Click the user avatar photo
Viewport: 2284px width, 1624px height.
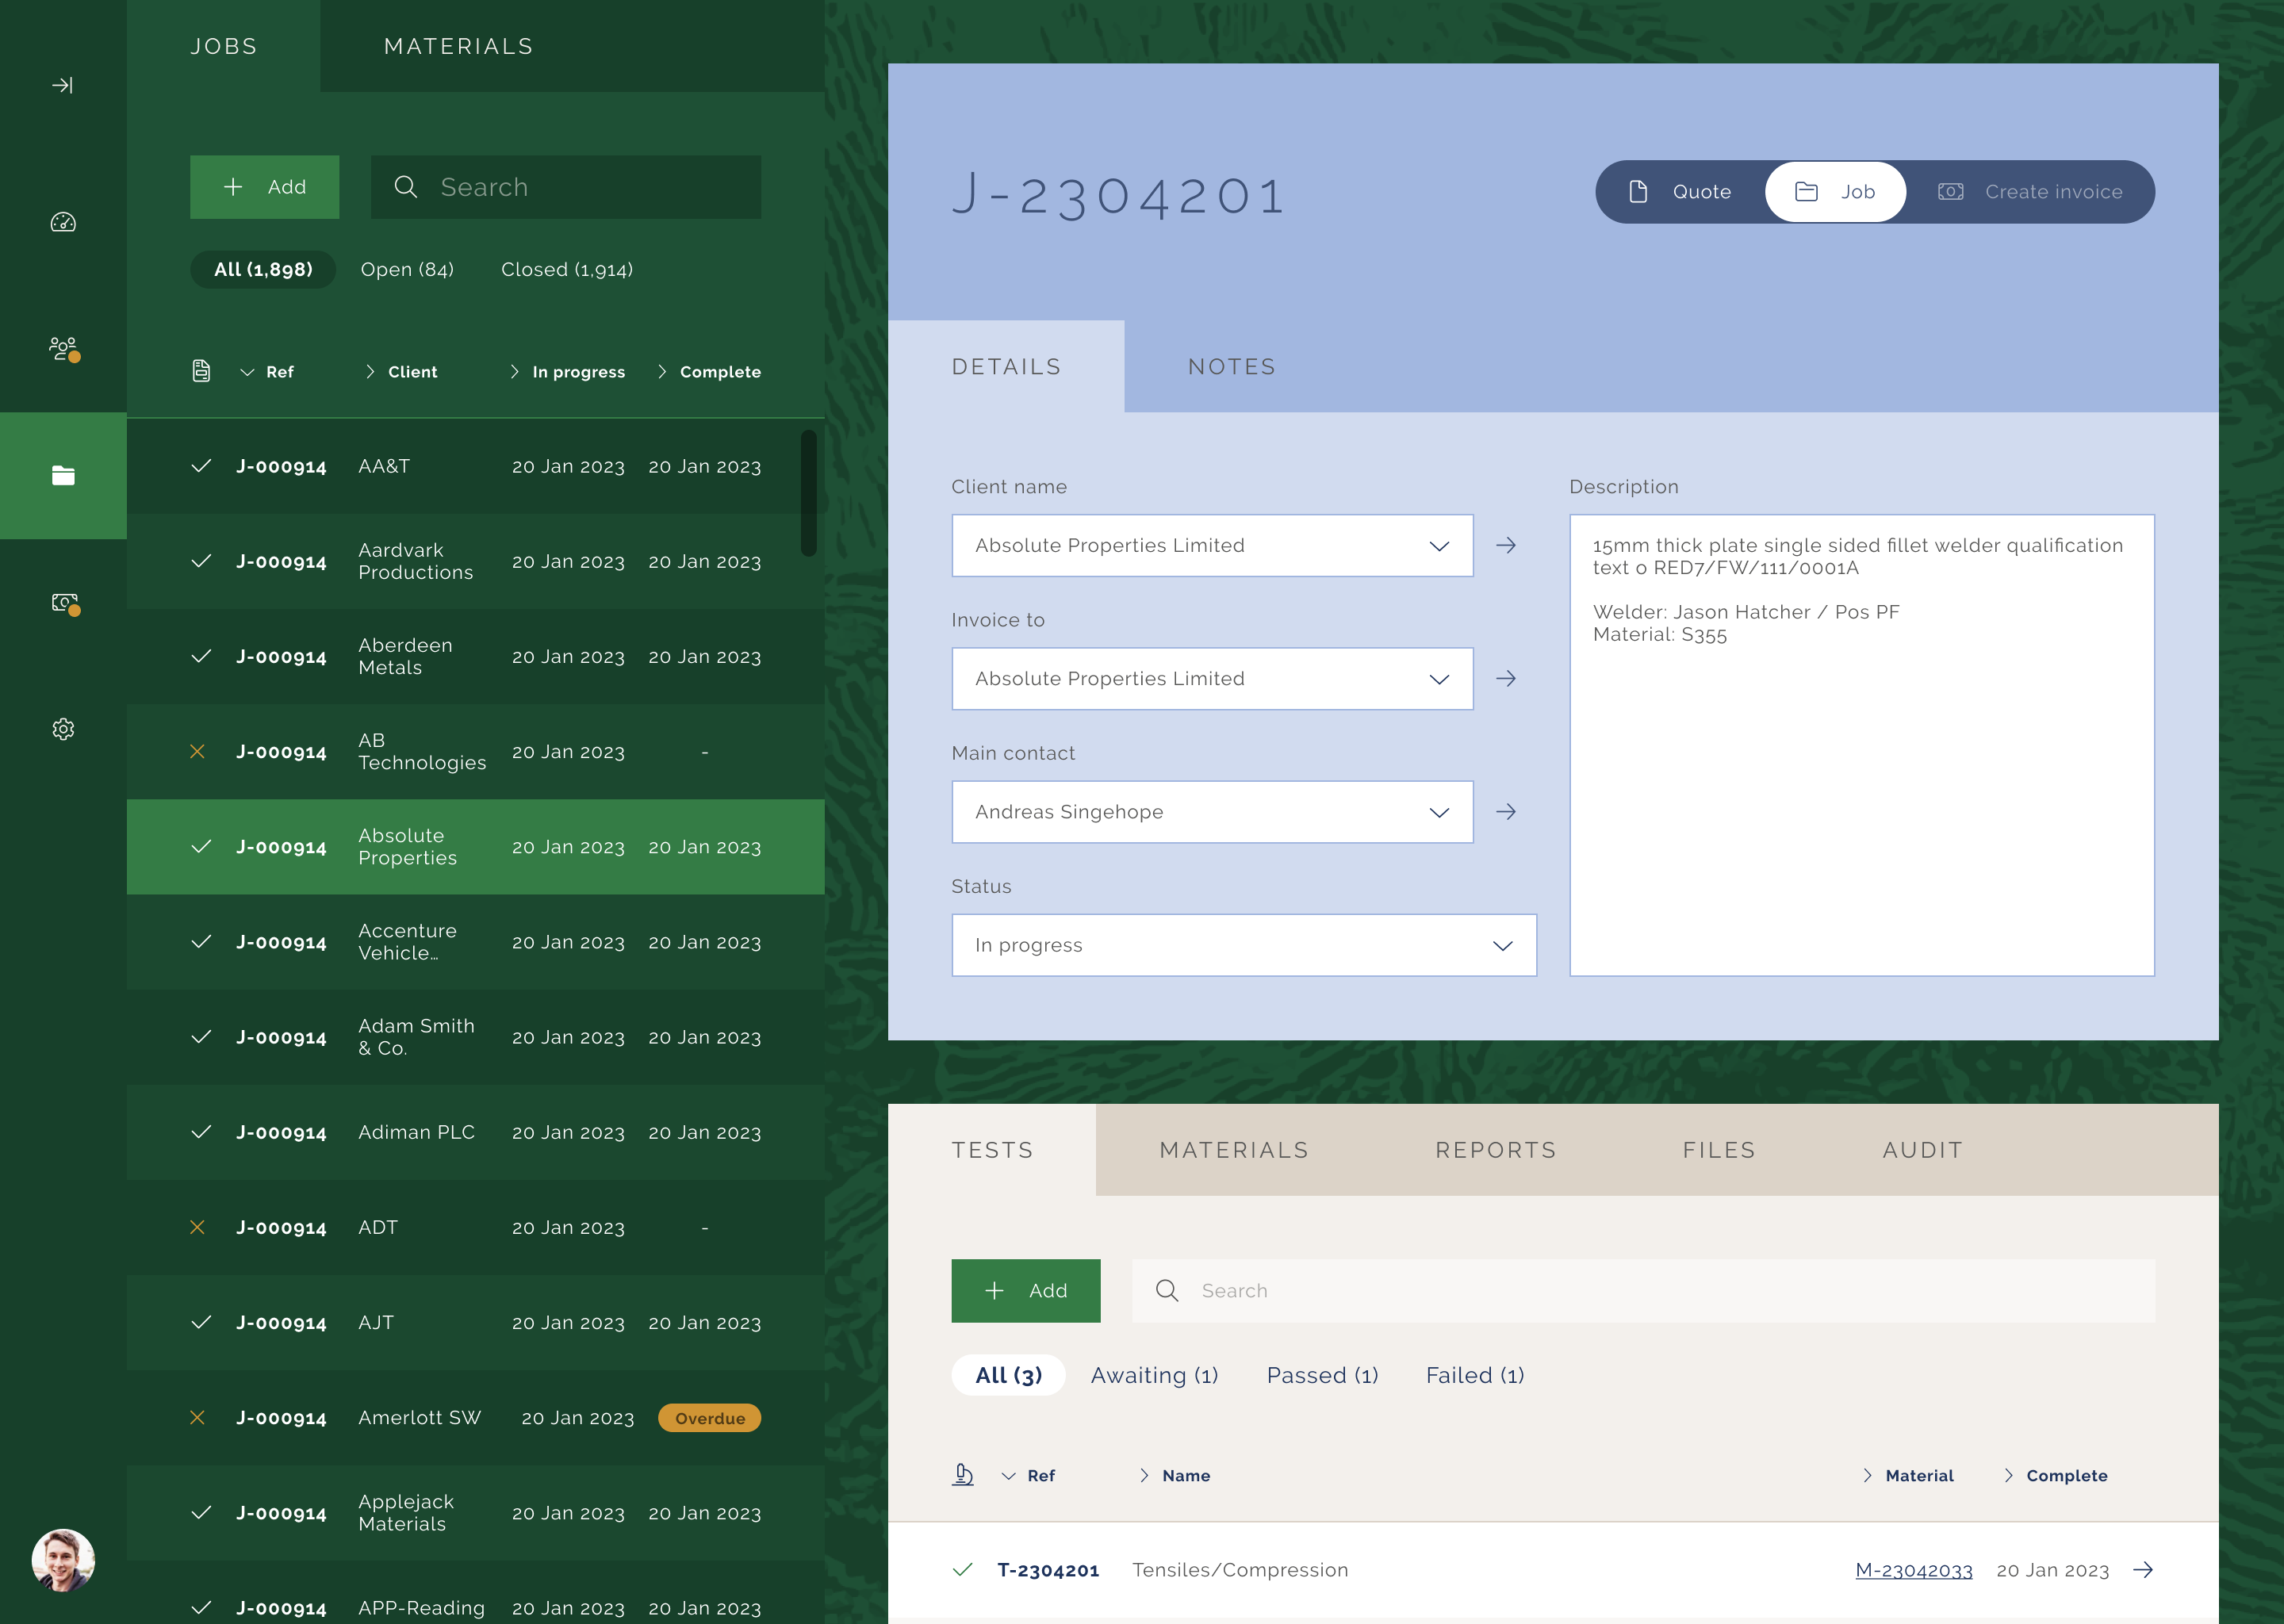pos(63,1560)
